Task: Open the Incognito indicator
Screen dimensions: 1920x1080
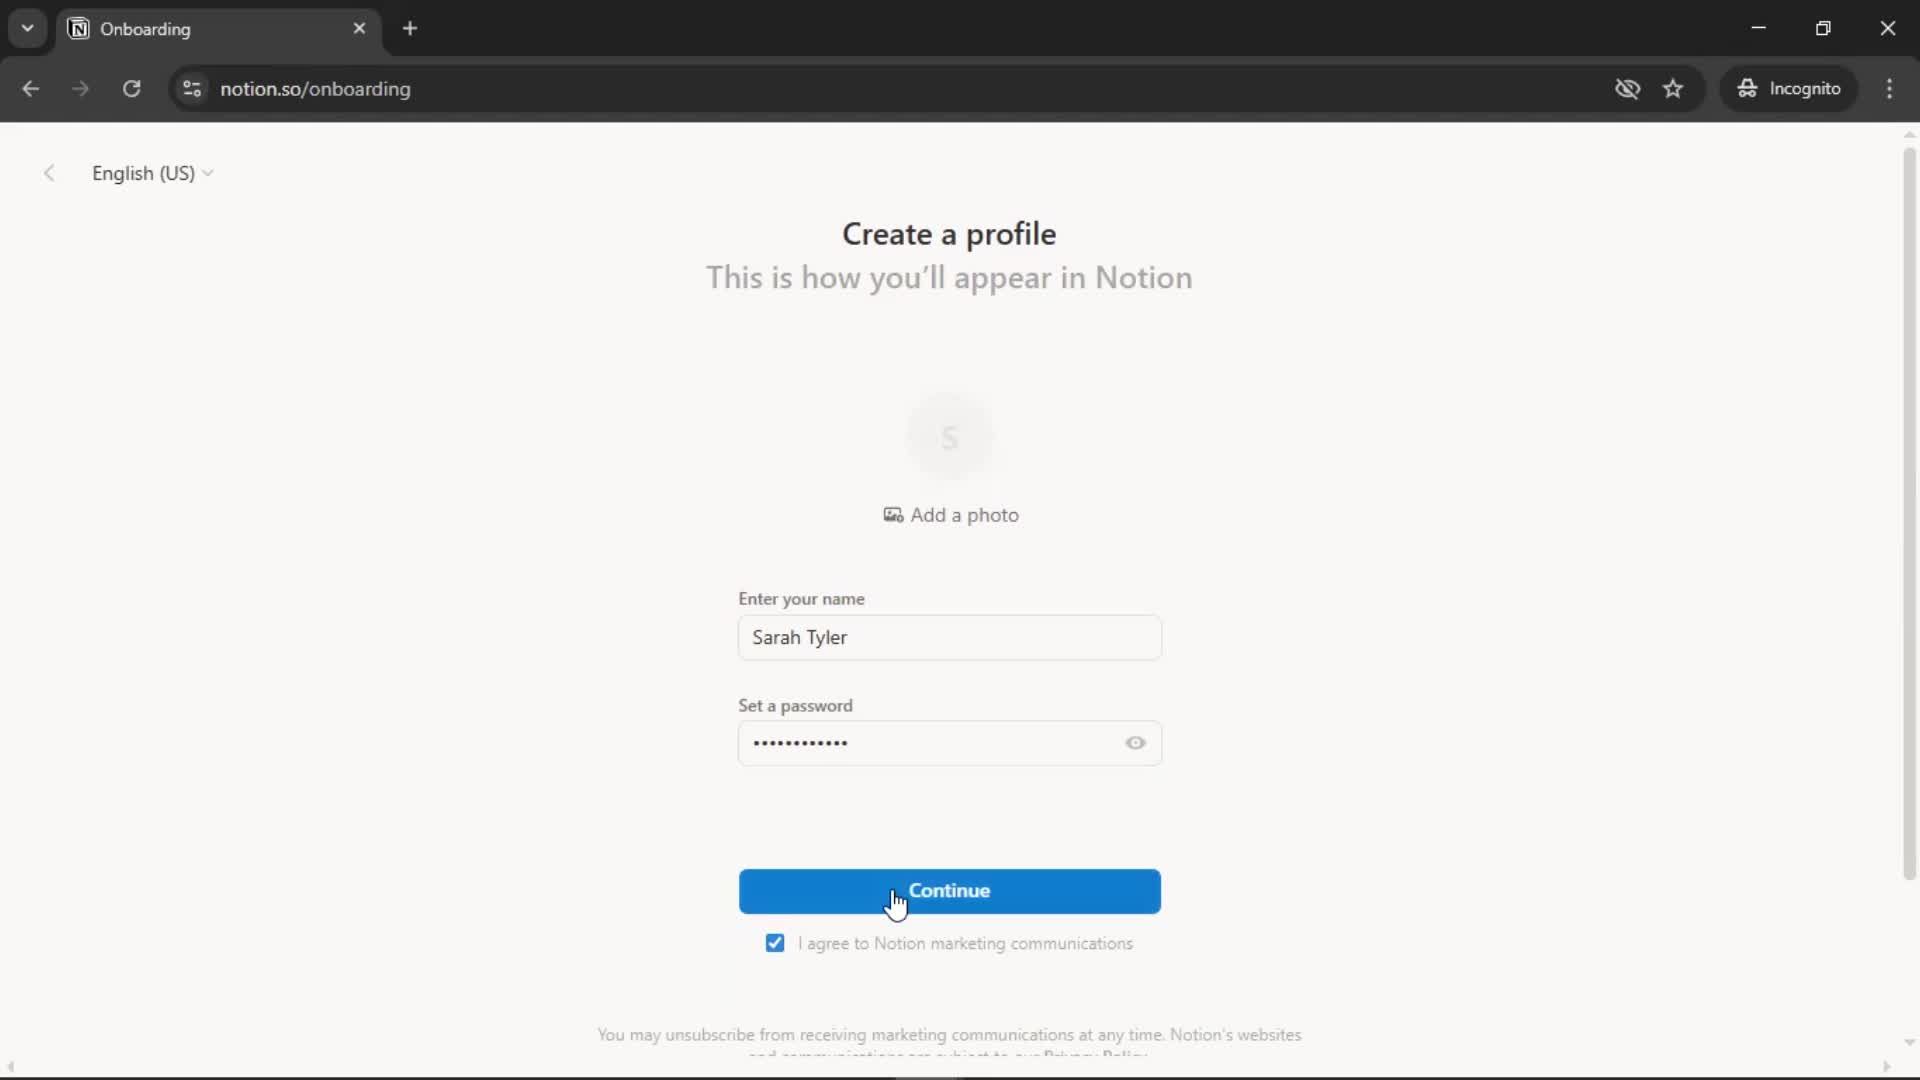Action: coord(1789,89)
